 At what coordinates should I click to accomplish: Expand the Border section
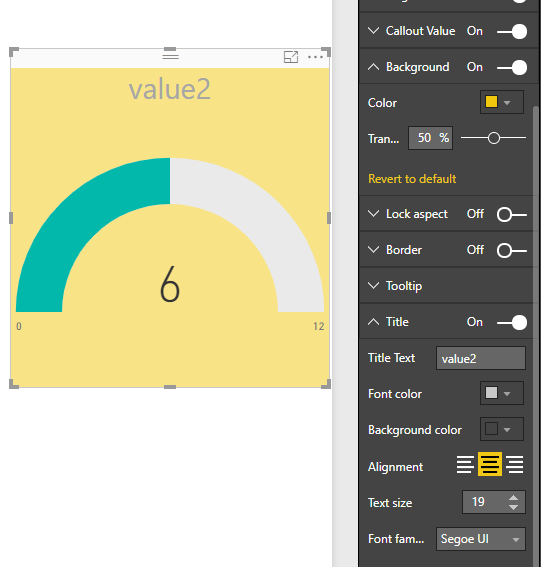tap(373, 250)
